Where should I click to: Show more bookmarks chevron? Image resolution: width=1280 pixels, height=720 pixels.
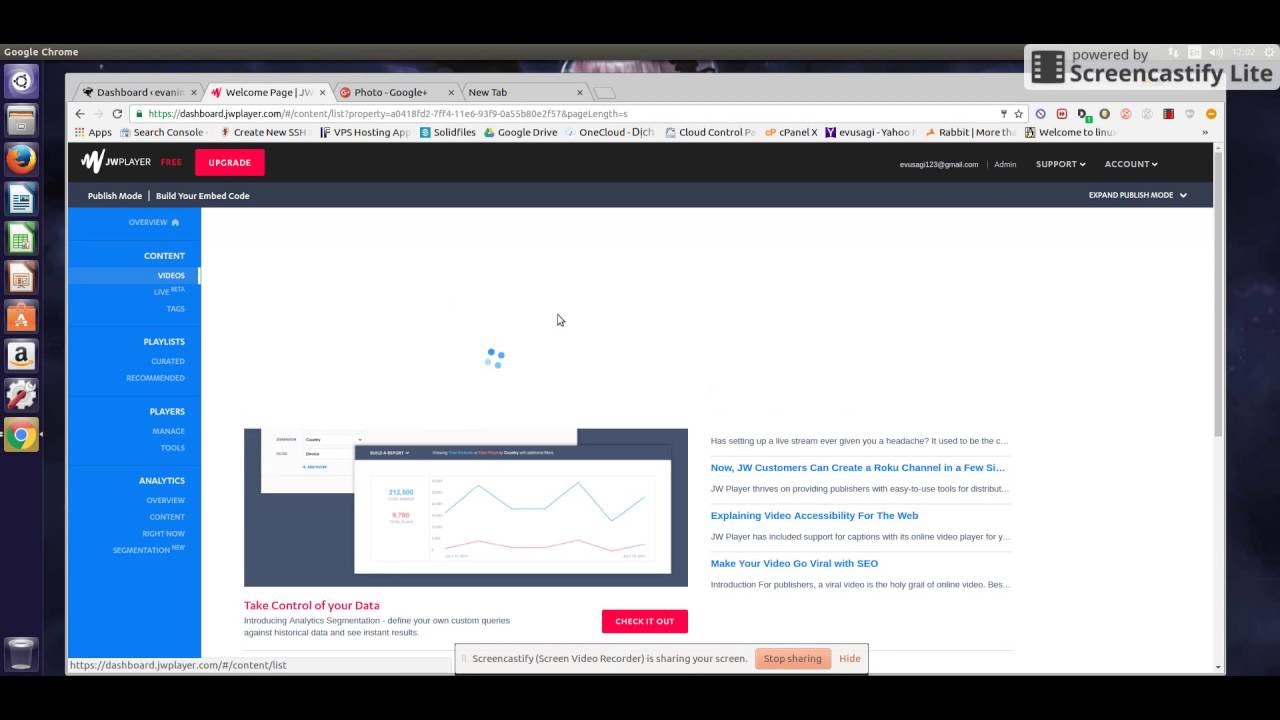(x=1205, y=132)
